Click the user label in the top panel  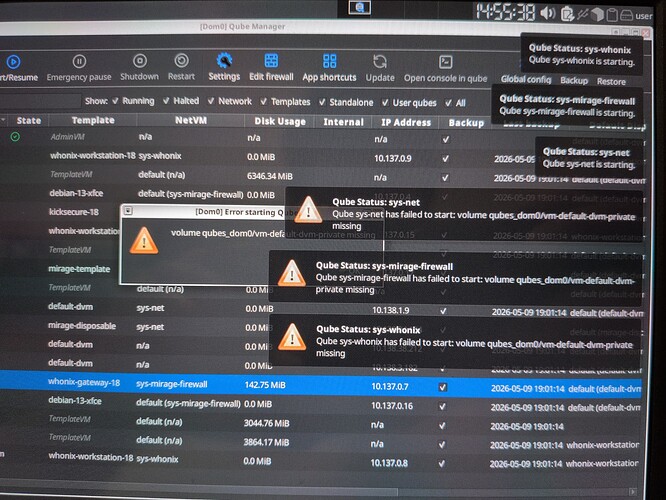coord(643,16)
